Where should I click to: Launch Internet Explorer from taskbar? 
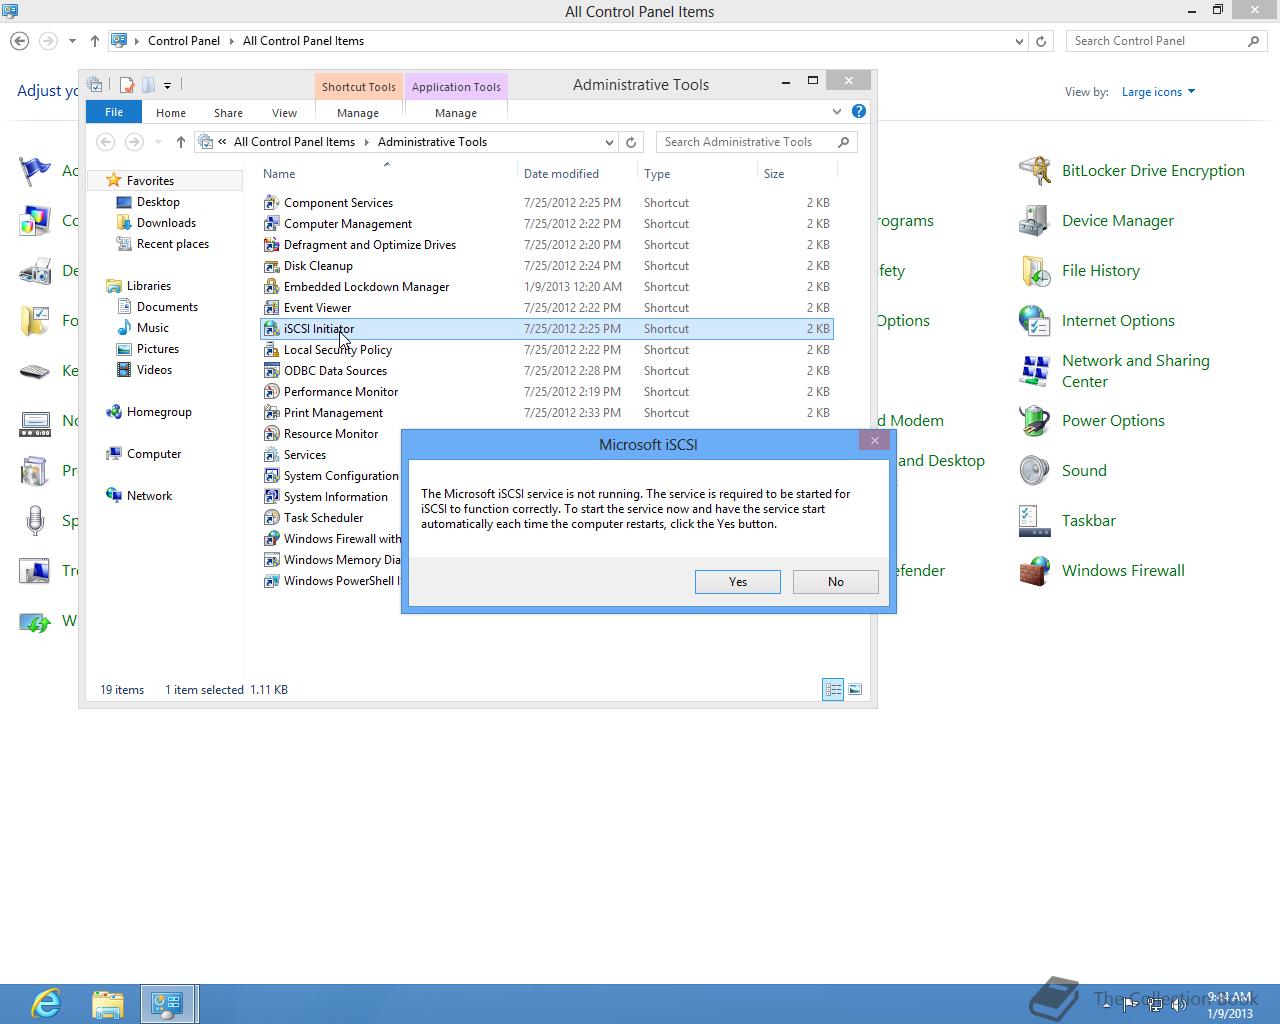[46, 1003]
